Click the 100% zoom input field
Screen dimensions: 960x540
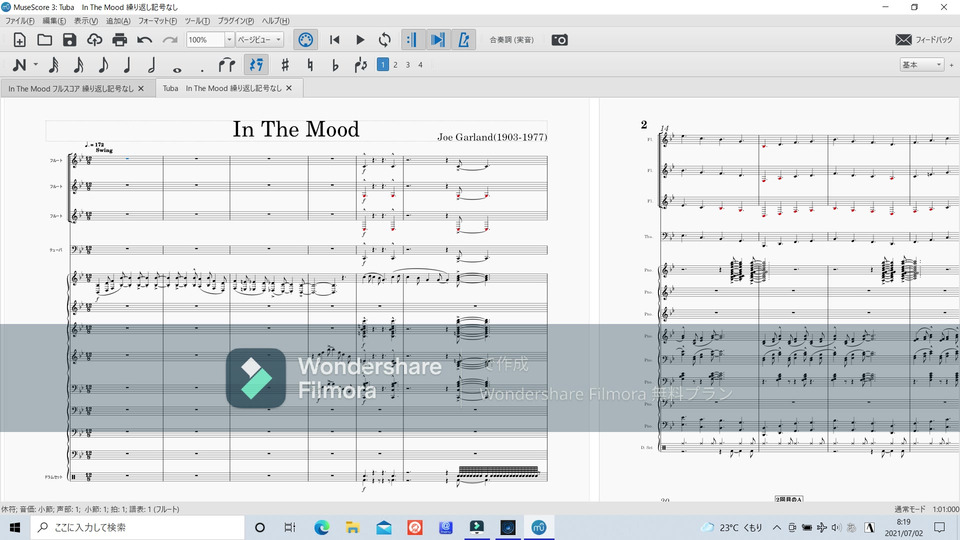click(205, 40)
